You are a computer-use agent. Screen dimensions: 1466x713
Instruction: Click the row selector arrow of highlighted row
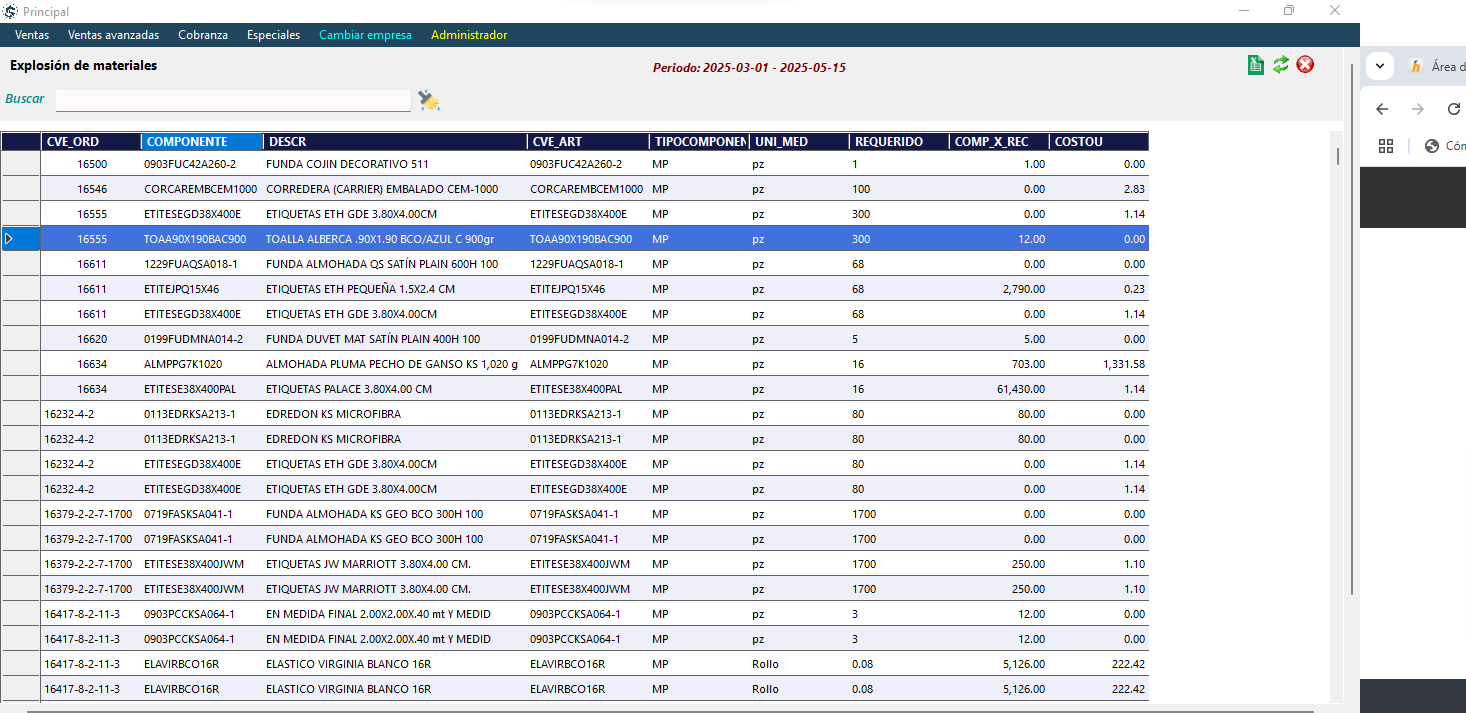9,239
